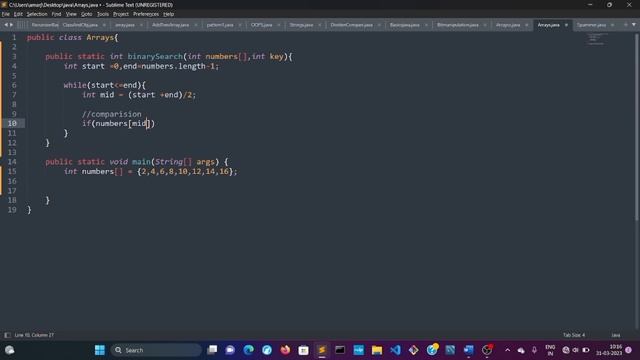This screenshot has height=360, width=640.
Task: Click the microphone tray icon
Action: (534, 350)
